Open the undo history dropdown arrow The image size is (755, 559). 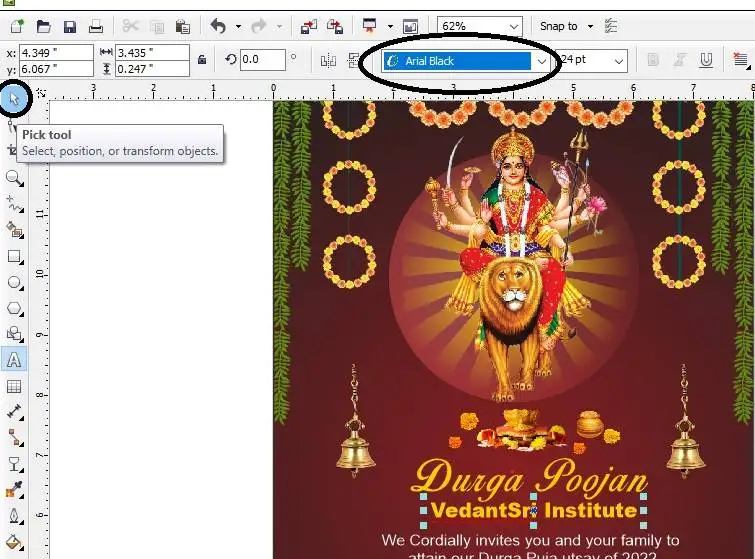point(238,26)
